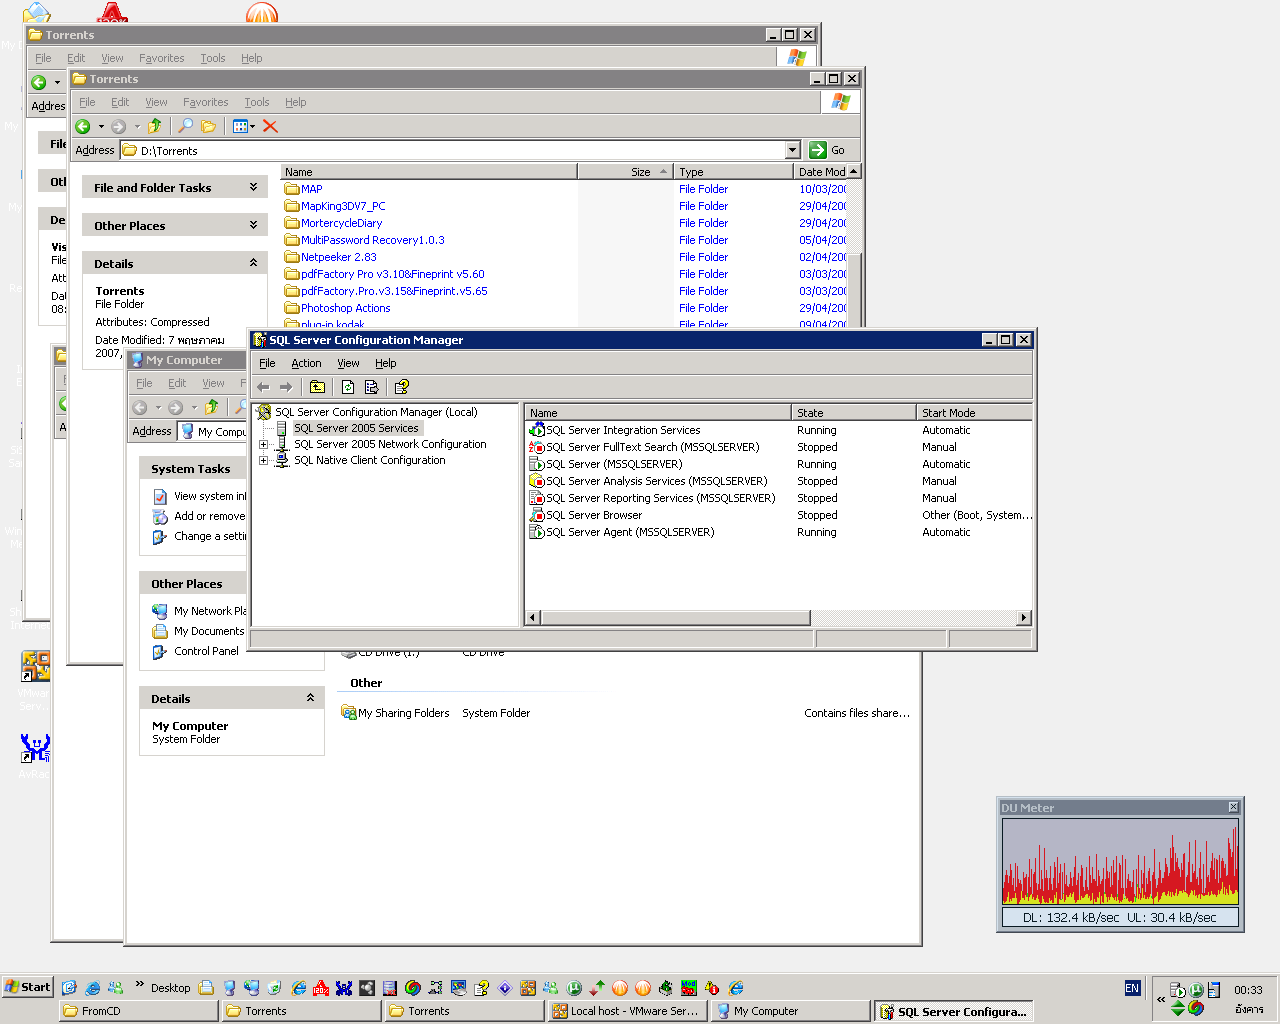Click the EN language indicator in the taskbar

coord(1132,988)
